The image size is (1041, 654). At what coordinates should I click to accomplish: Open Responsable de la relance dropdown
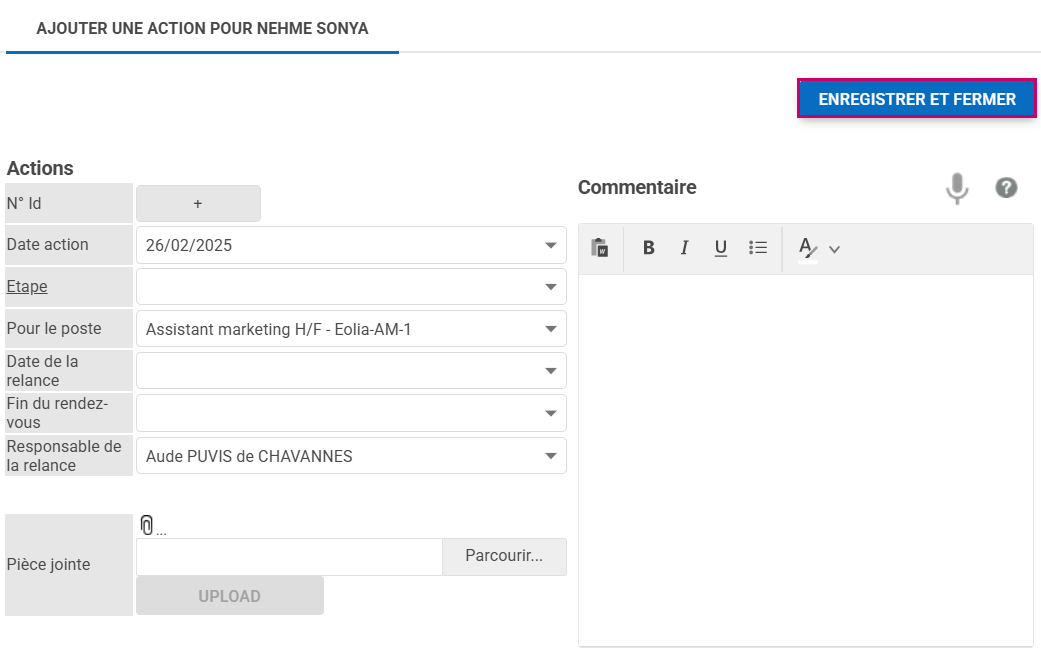tap(550, 456)
